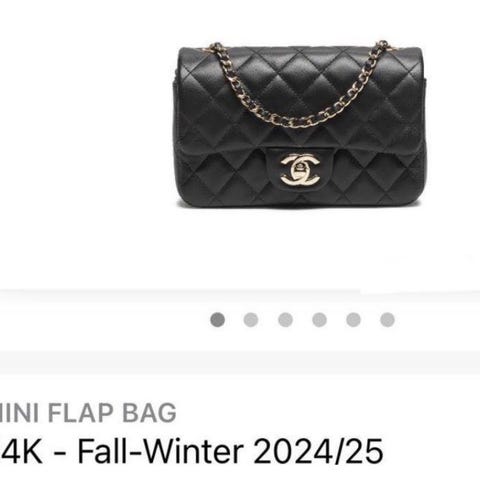
Task: Select the fourth carousel dot
Action: [x=320, y=320]
